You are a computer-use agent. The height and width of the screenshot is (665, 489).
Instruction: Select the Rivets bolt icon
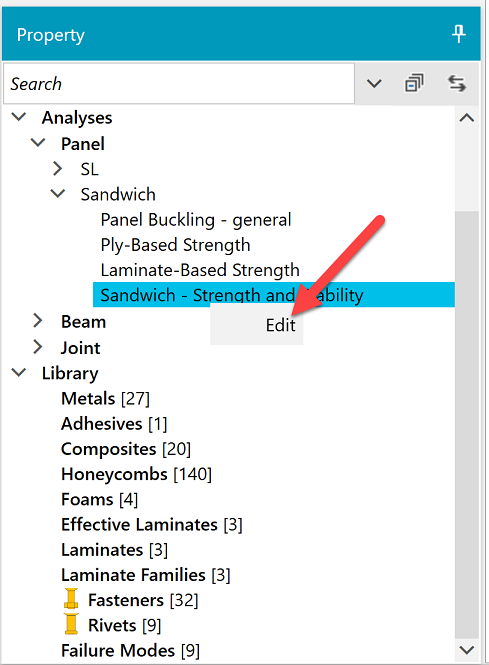(x=71, y=624)
